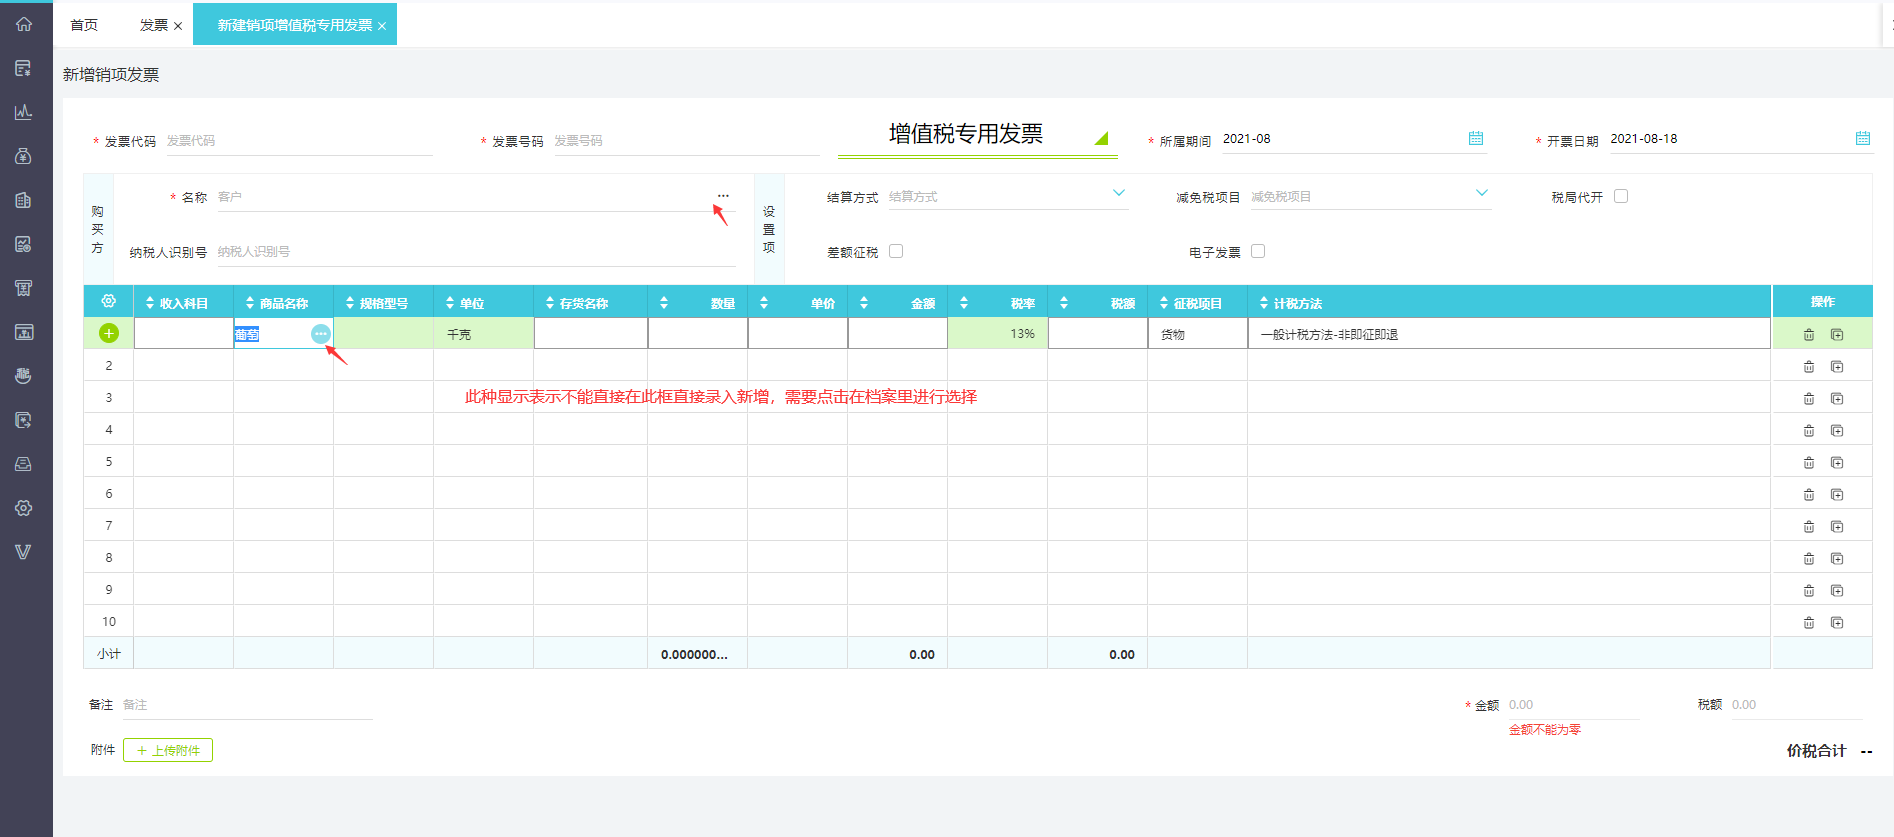Click the 一般计税方法-非即征即退 cell
1894x837 pixels.
[1509, 334]
